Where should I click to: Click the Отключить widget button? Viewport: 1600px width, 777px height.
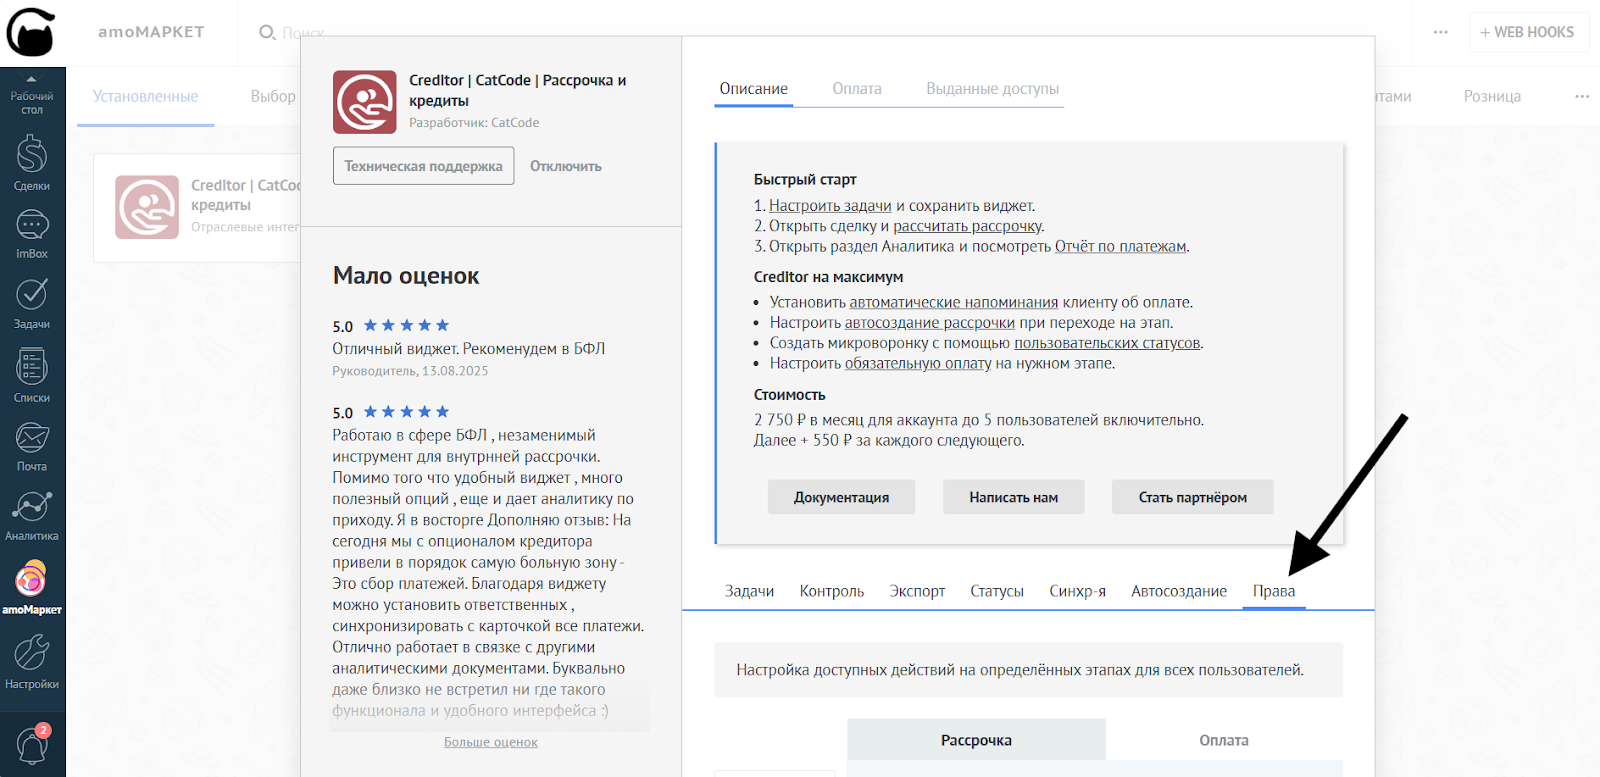[x=565, y=166]
